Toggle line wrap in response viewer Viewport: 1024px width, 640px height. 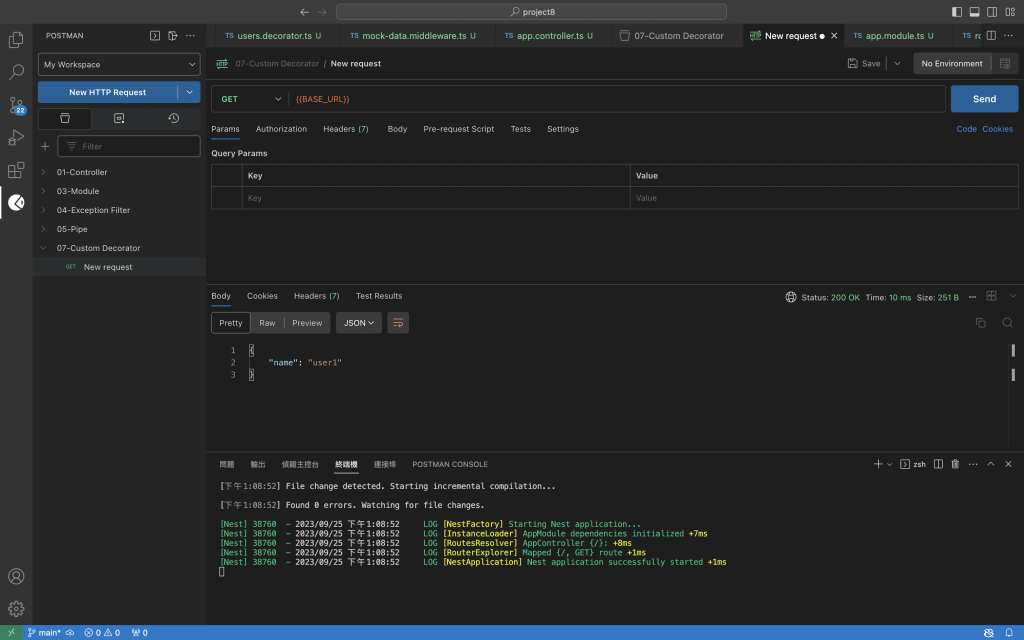pos(398,323)
